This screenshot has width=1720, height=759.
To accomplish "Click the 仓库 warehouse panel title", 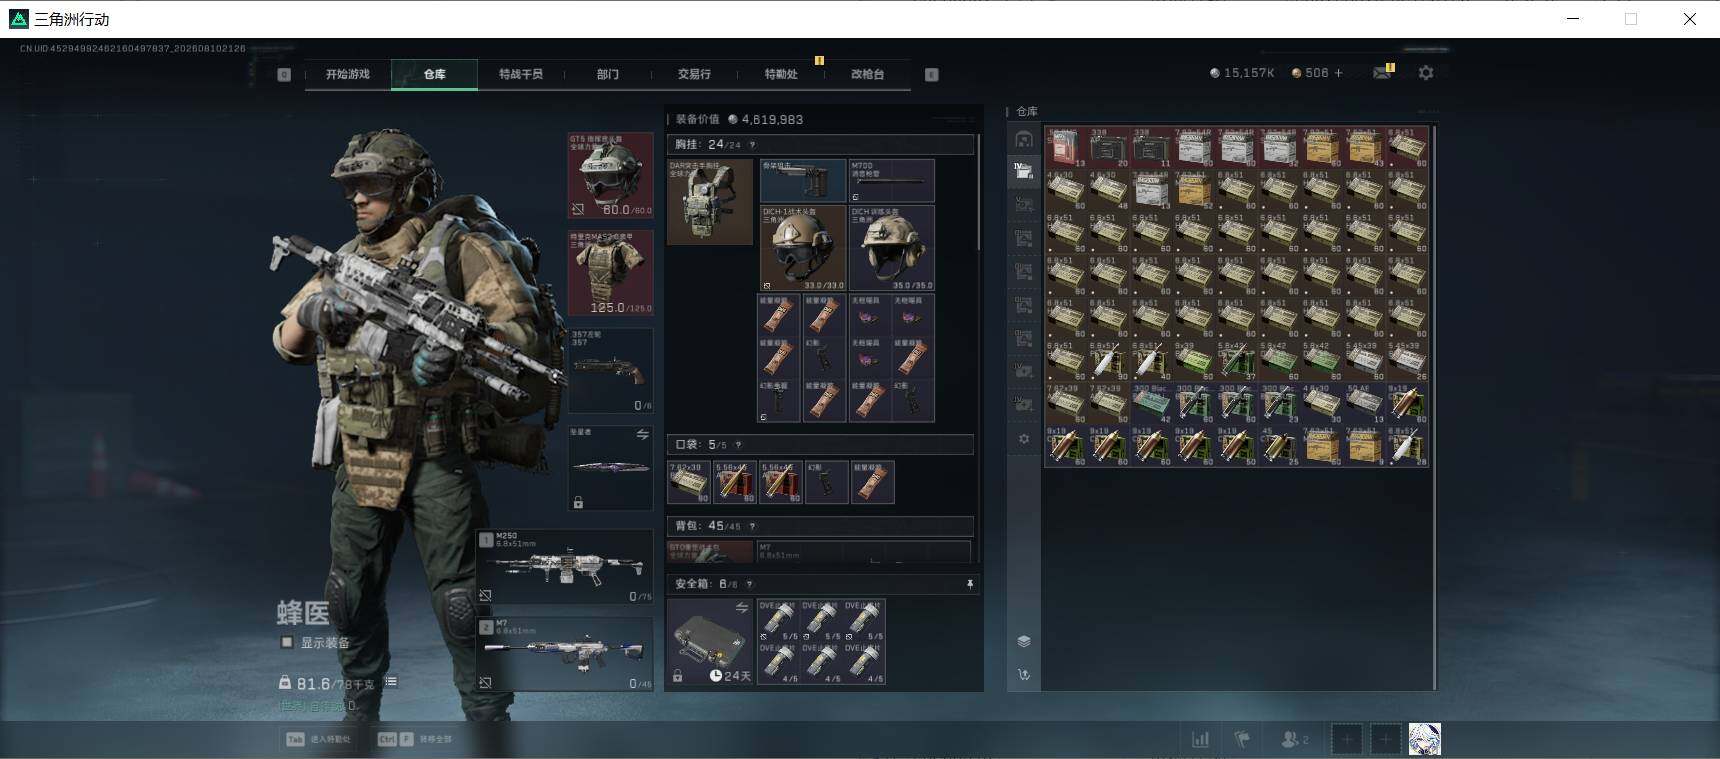I will coord(1027,111).
